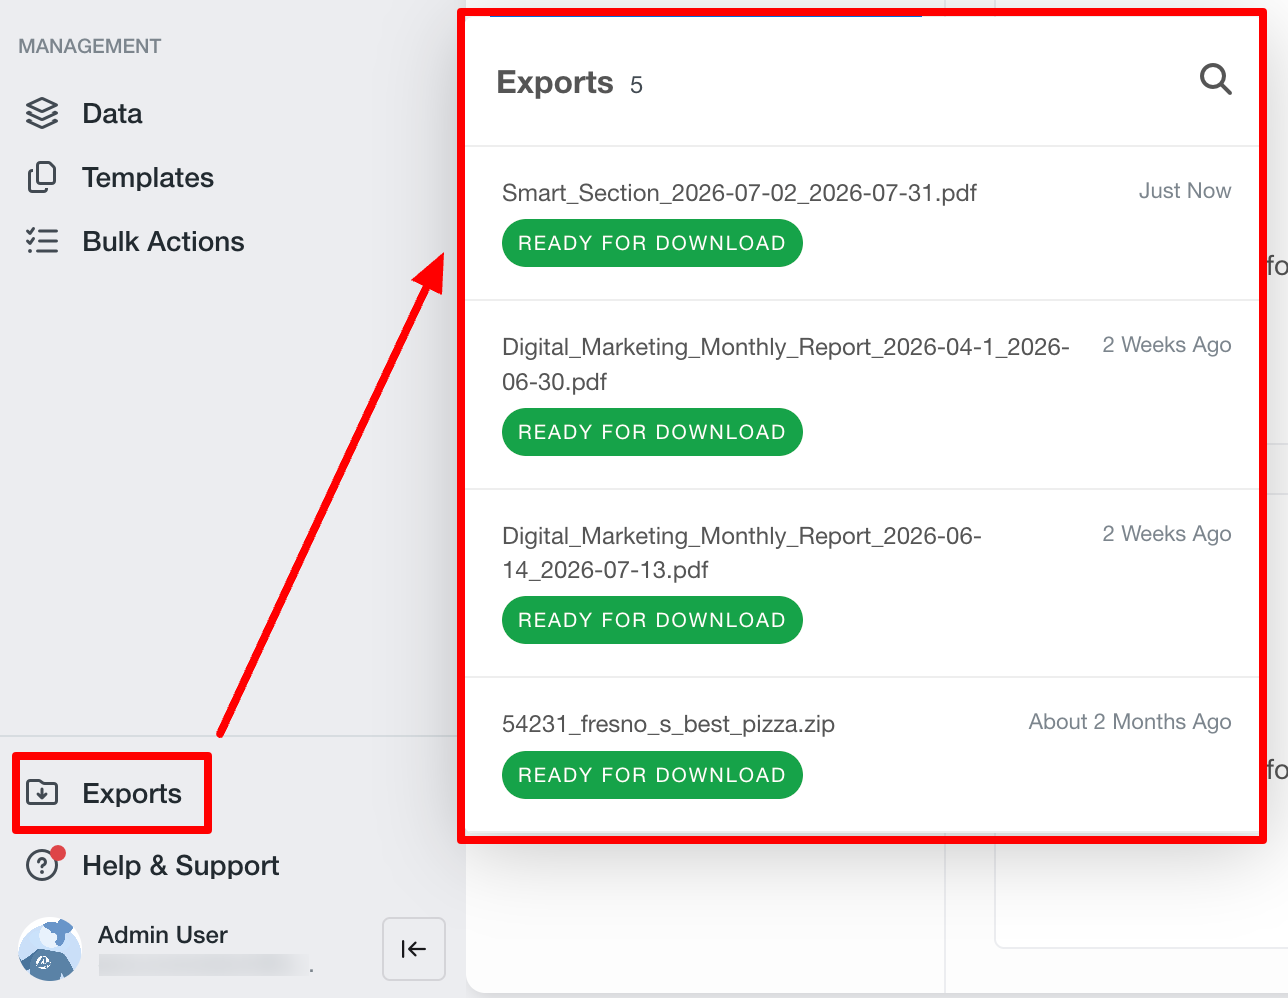Click the MANAGEMENT section label

pos(90,46)
